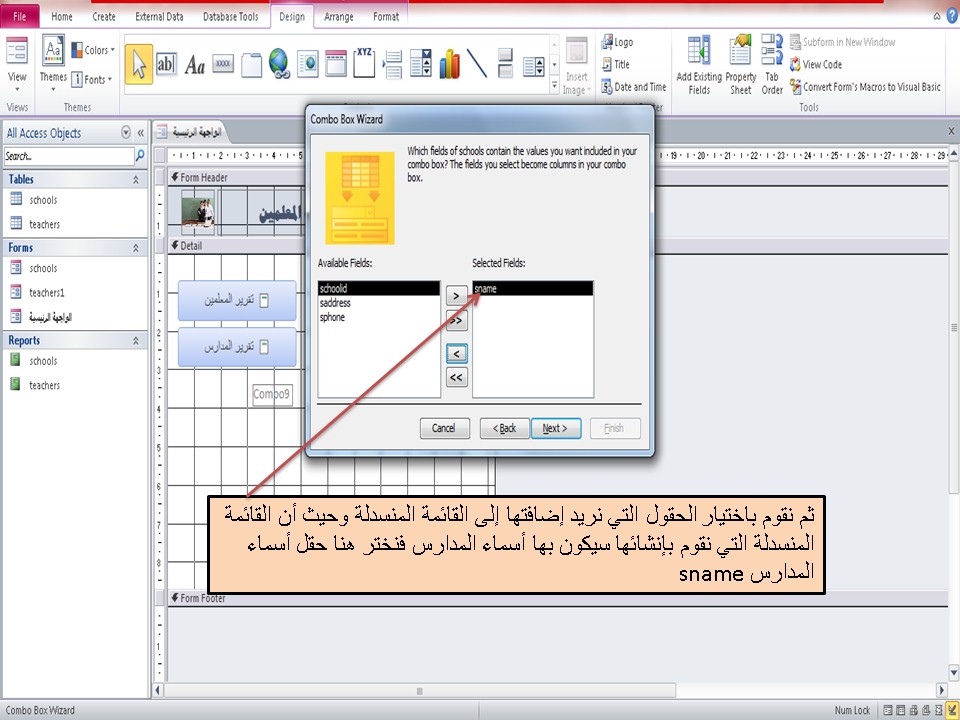
Task: Click in the navigation pane search box
Action: (68, 156)
